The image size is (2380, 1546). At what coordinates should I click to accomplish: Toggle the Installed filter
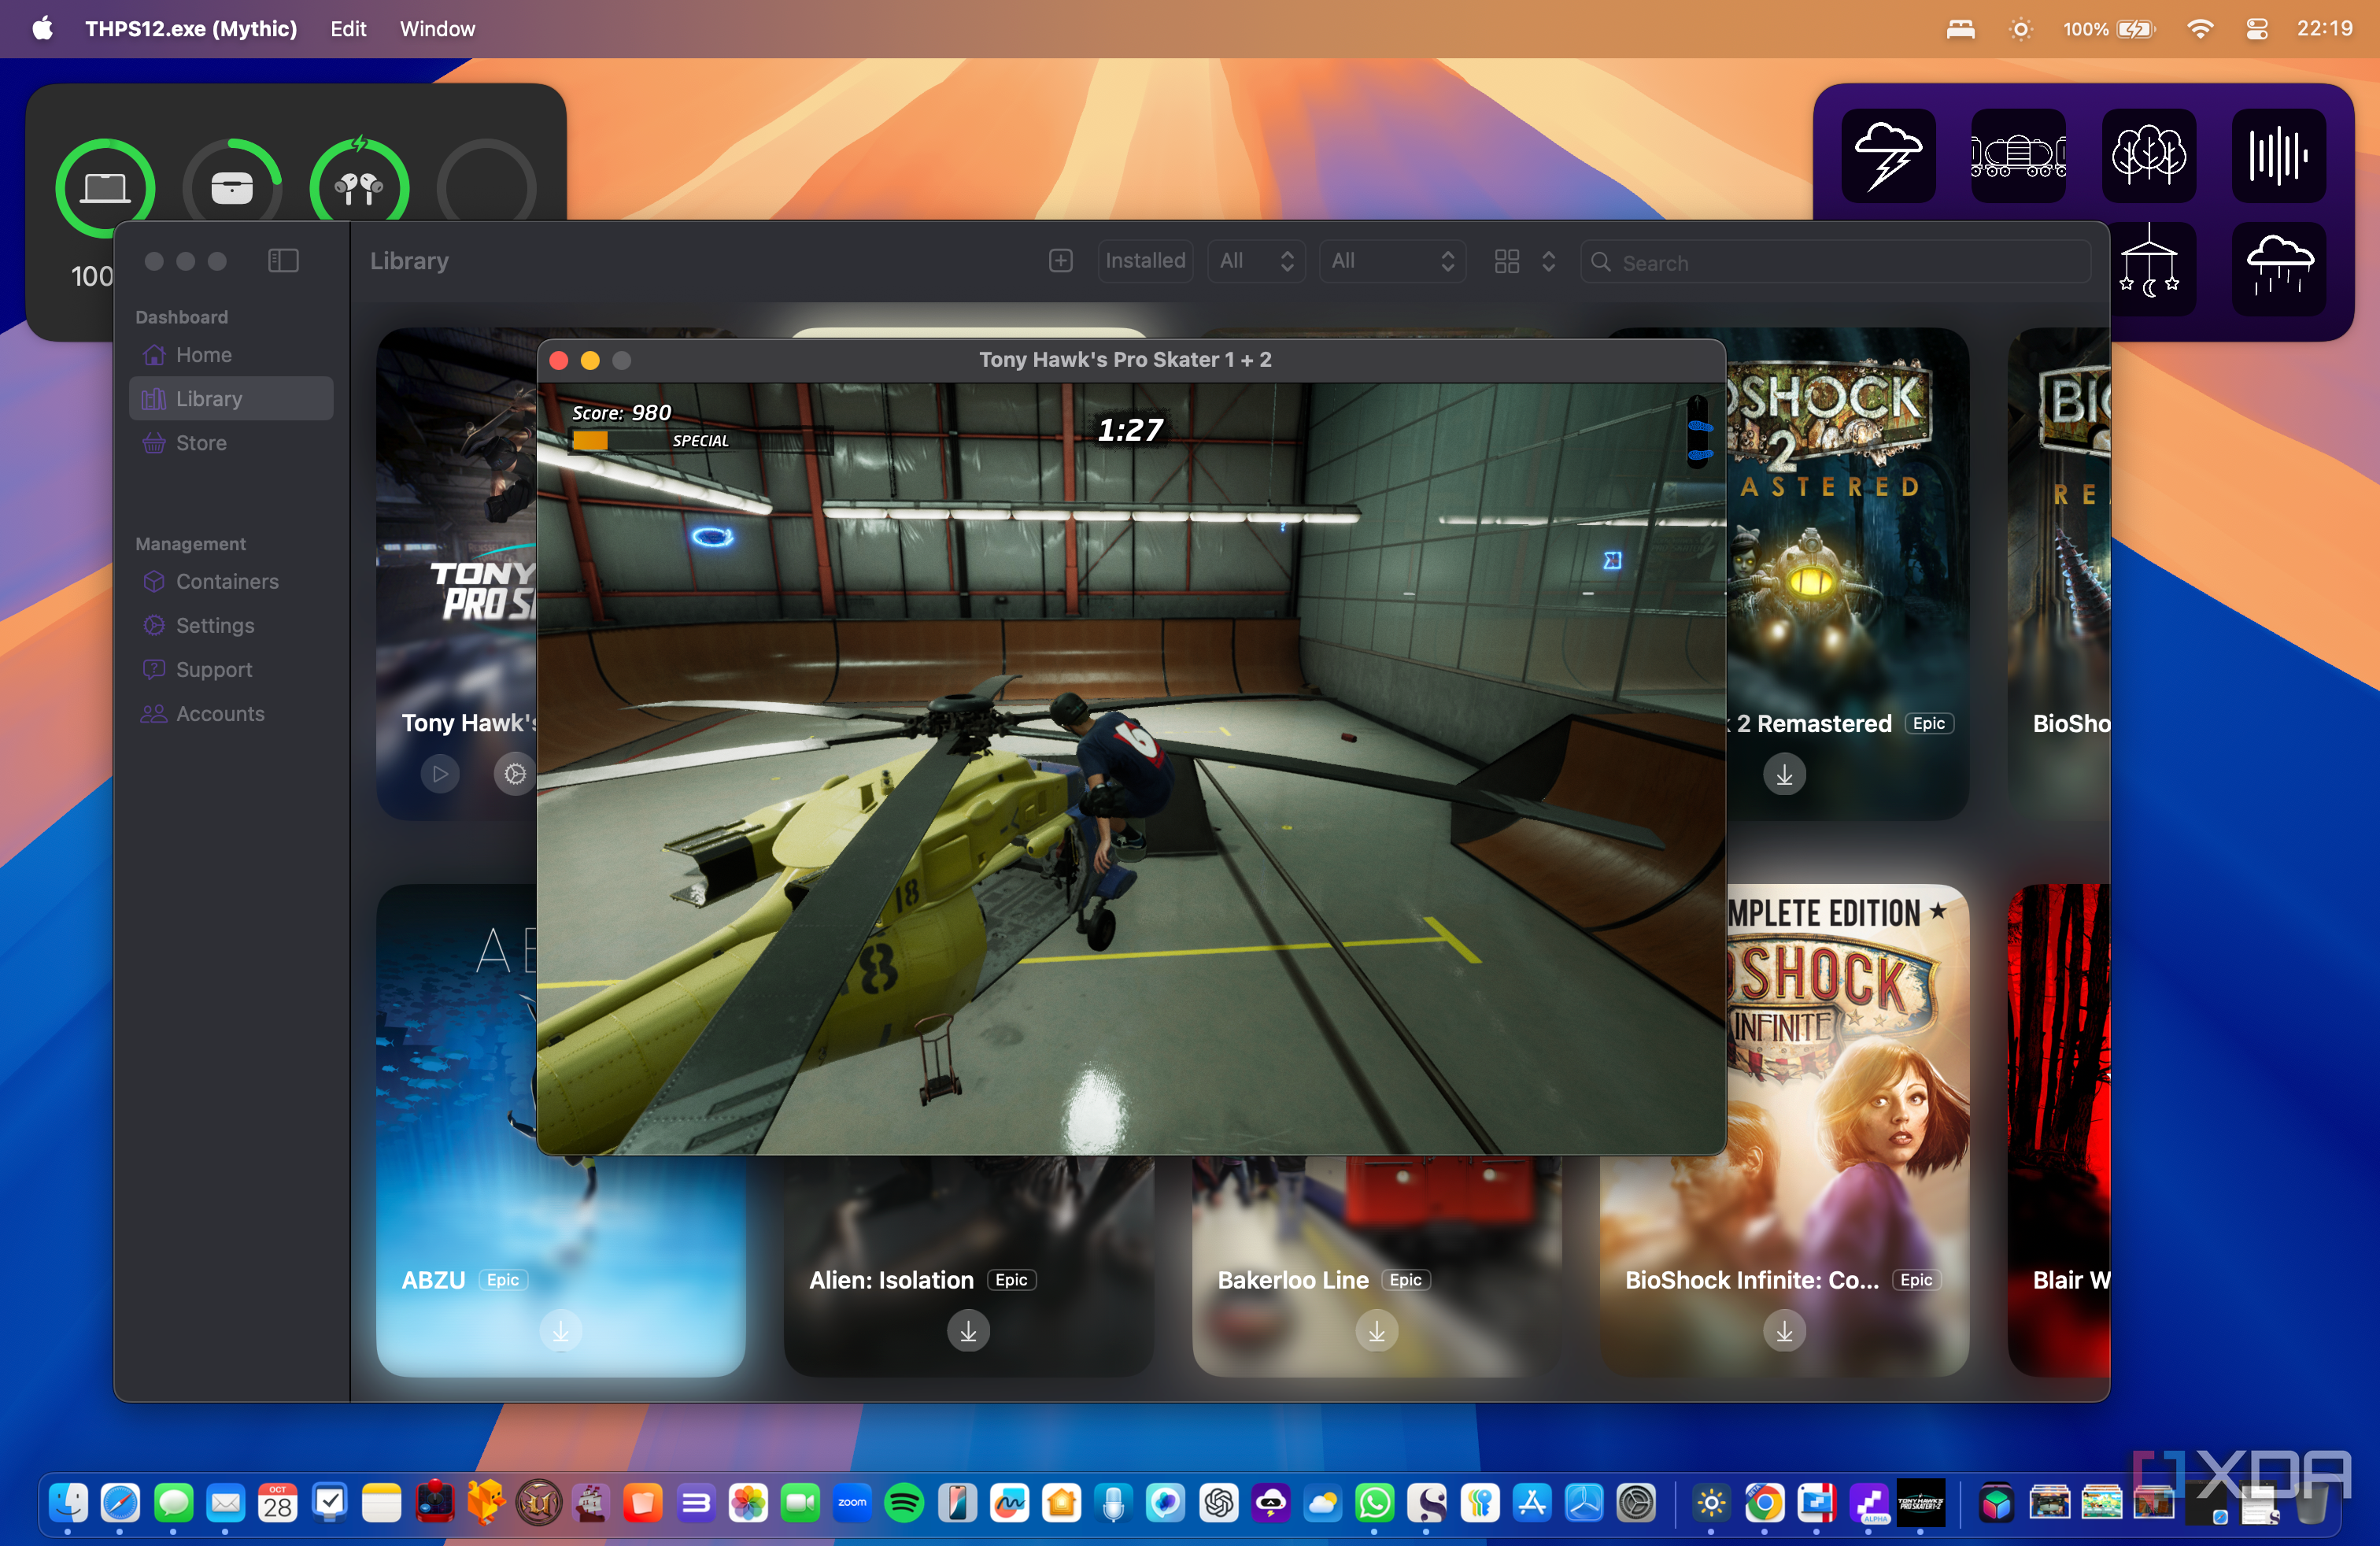[x=1145, y=261]
